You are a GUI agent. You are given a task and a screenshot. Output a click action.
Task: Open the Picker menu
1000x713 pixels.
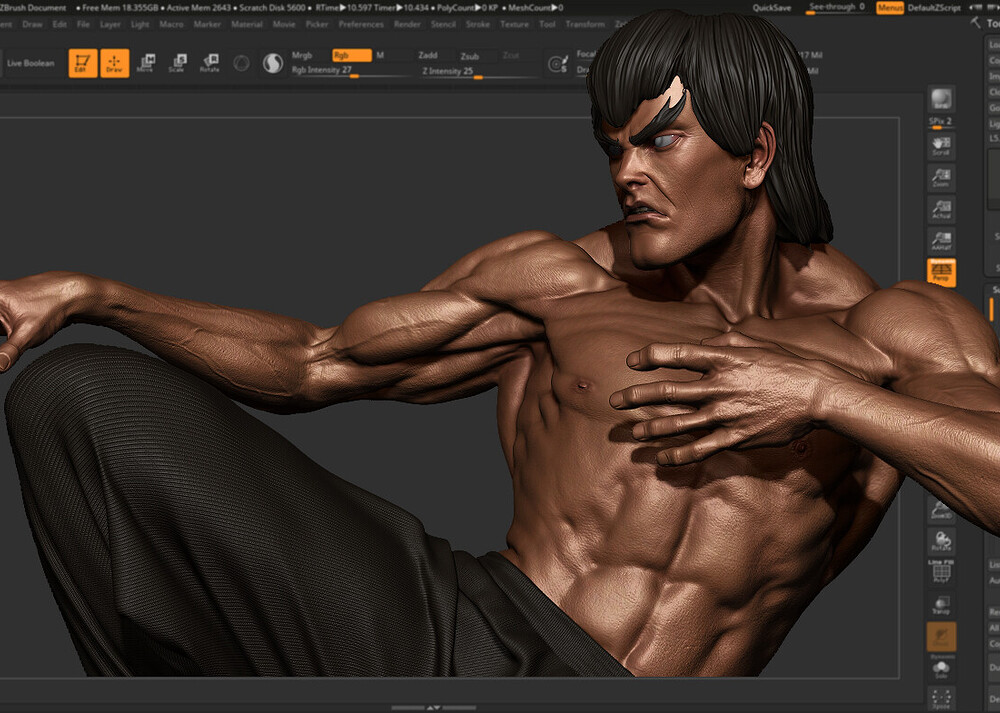coord(316,24)
